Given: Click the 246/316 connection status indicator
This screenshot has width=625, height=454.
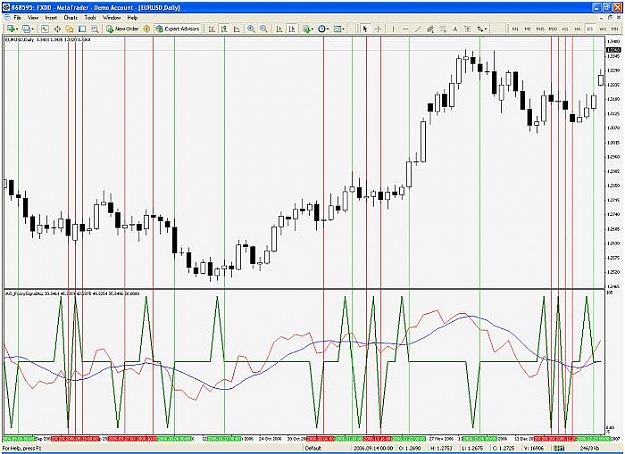Looking at the screenshot, I should point(591,448).
